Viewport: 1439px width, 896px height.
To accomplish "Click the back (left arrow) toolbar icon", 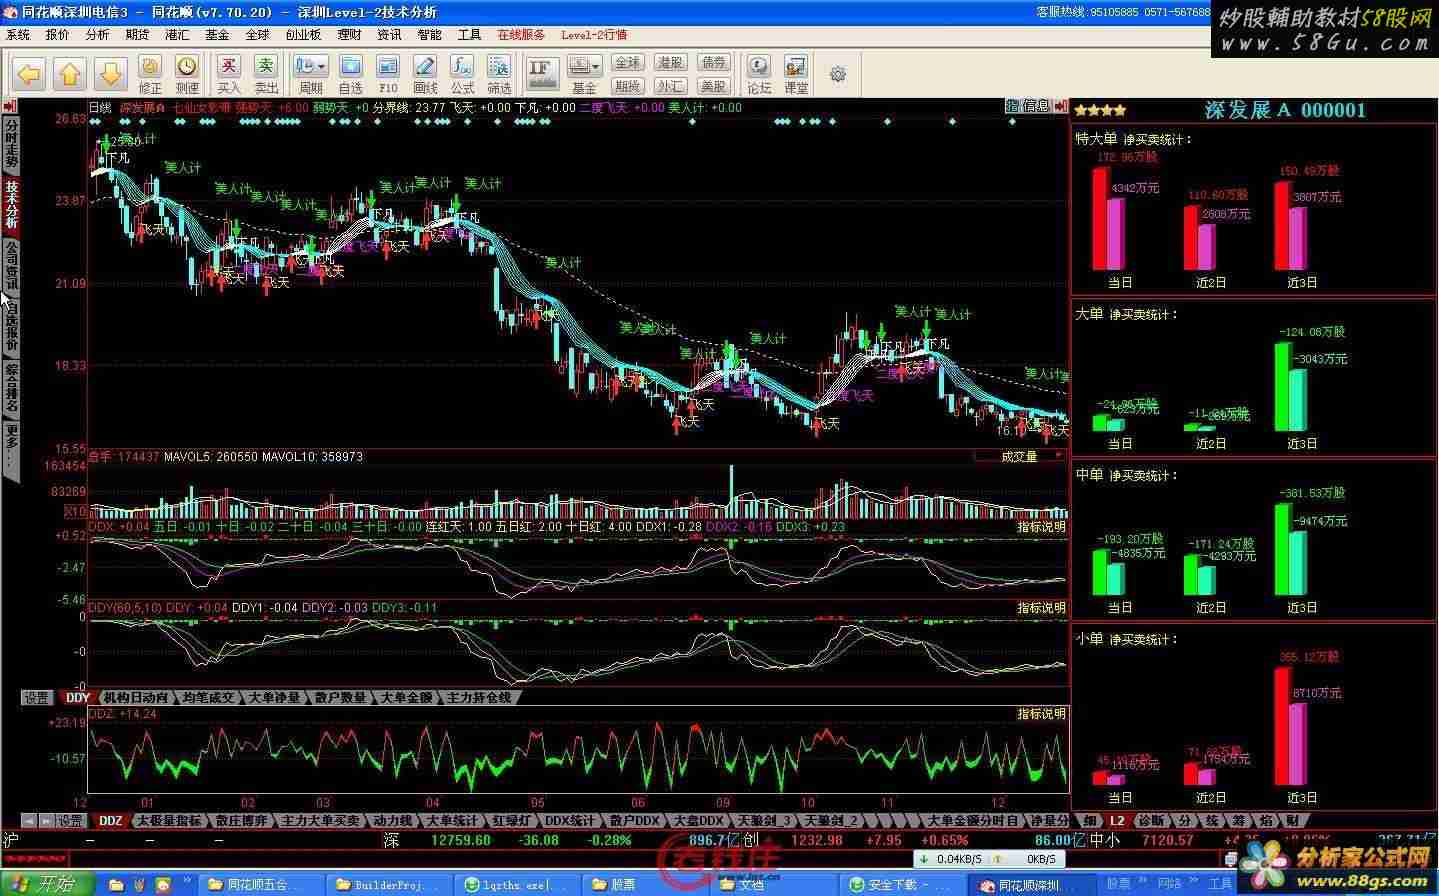I will click(30, 73).
